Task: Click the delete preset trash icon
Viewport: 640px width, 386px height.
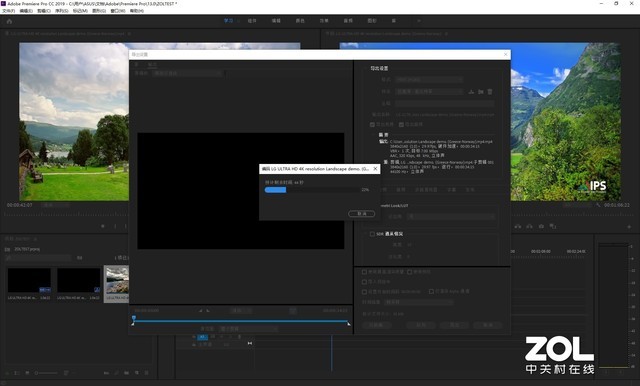Action: [x=490, y=92]
